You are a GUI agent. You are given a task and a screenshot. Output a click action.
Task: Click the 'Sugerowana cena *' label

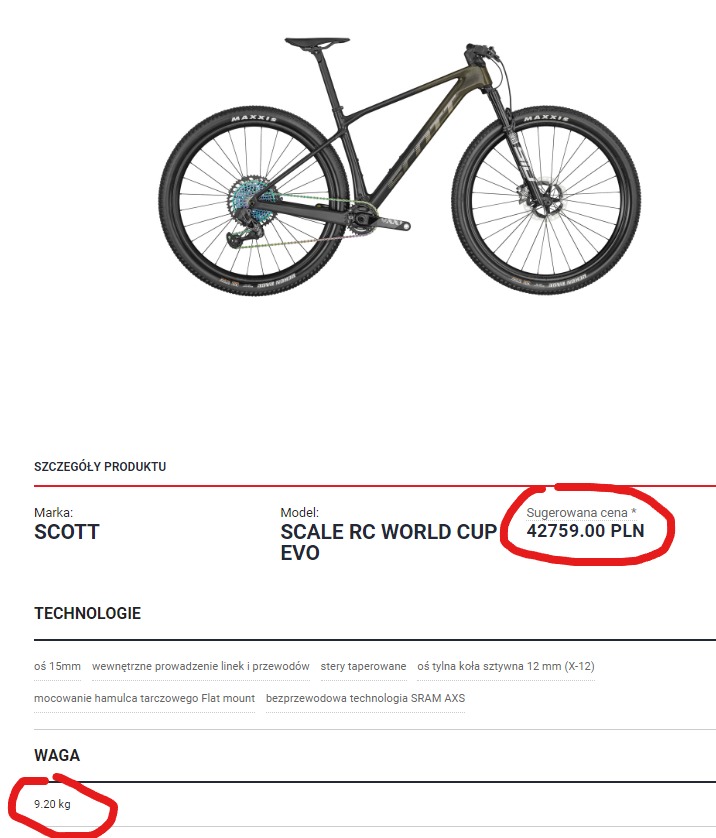pyautogui.click(x=581, y=513)
